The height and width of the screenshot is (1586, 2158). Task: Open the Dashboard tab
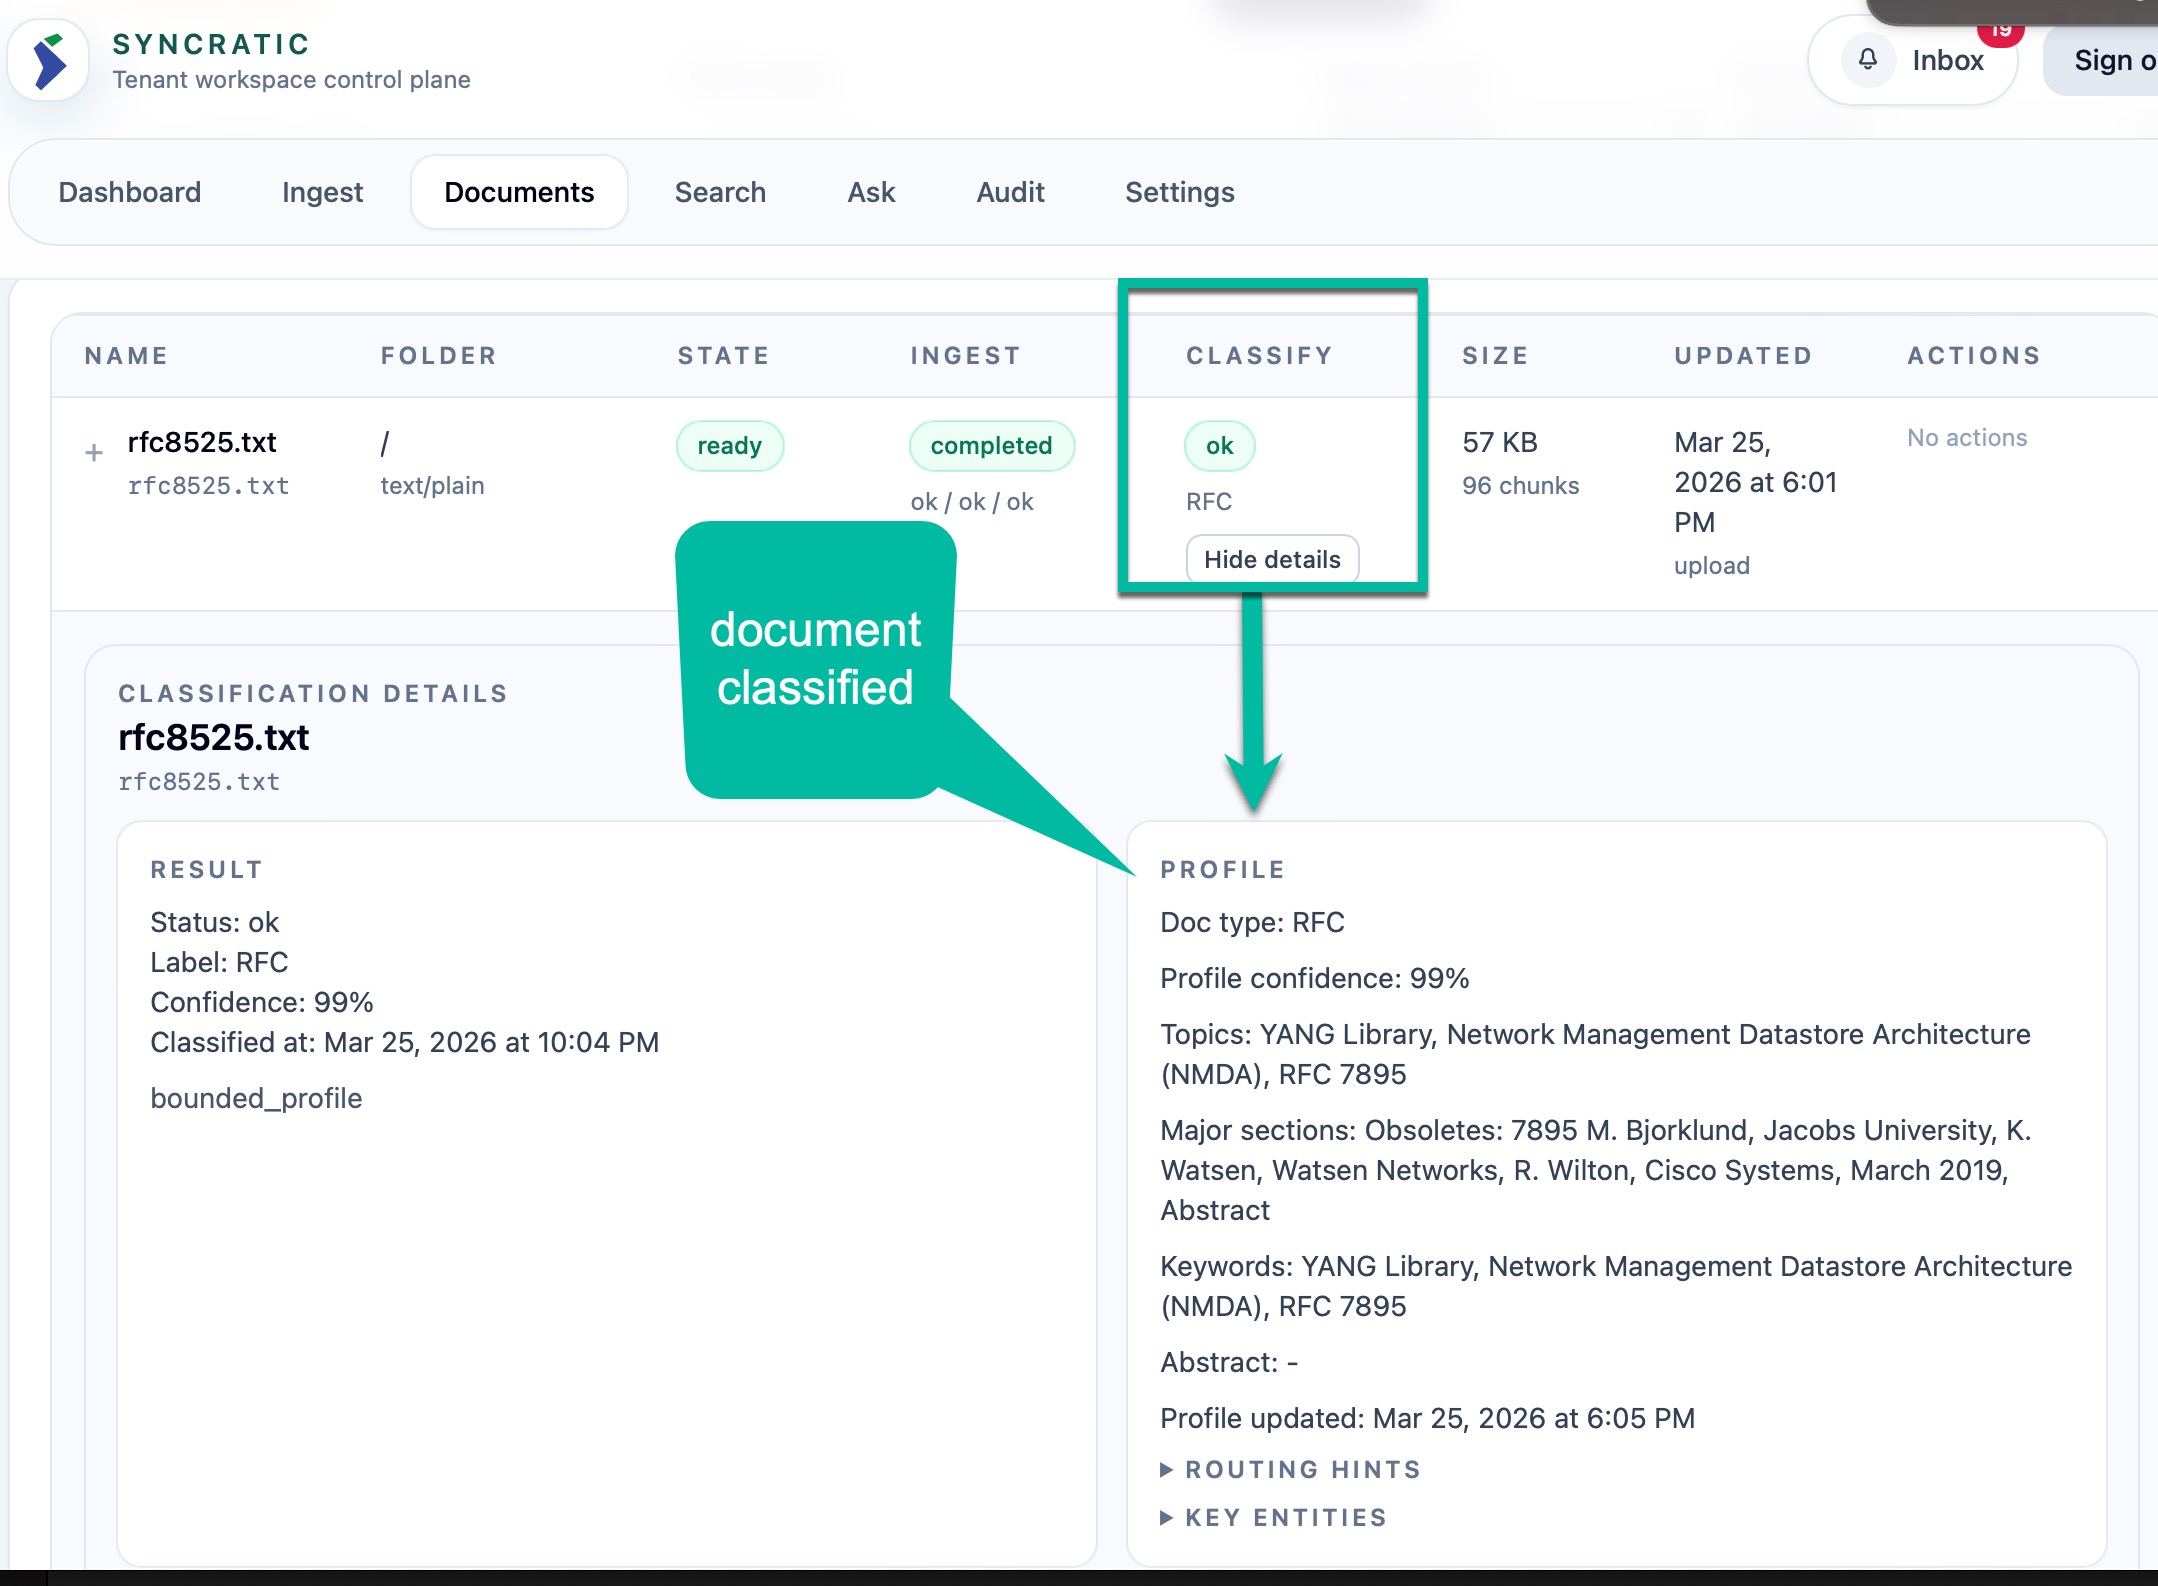(129, 192)
